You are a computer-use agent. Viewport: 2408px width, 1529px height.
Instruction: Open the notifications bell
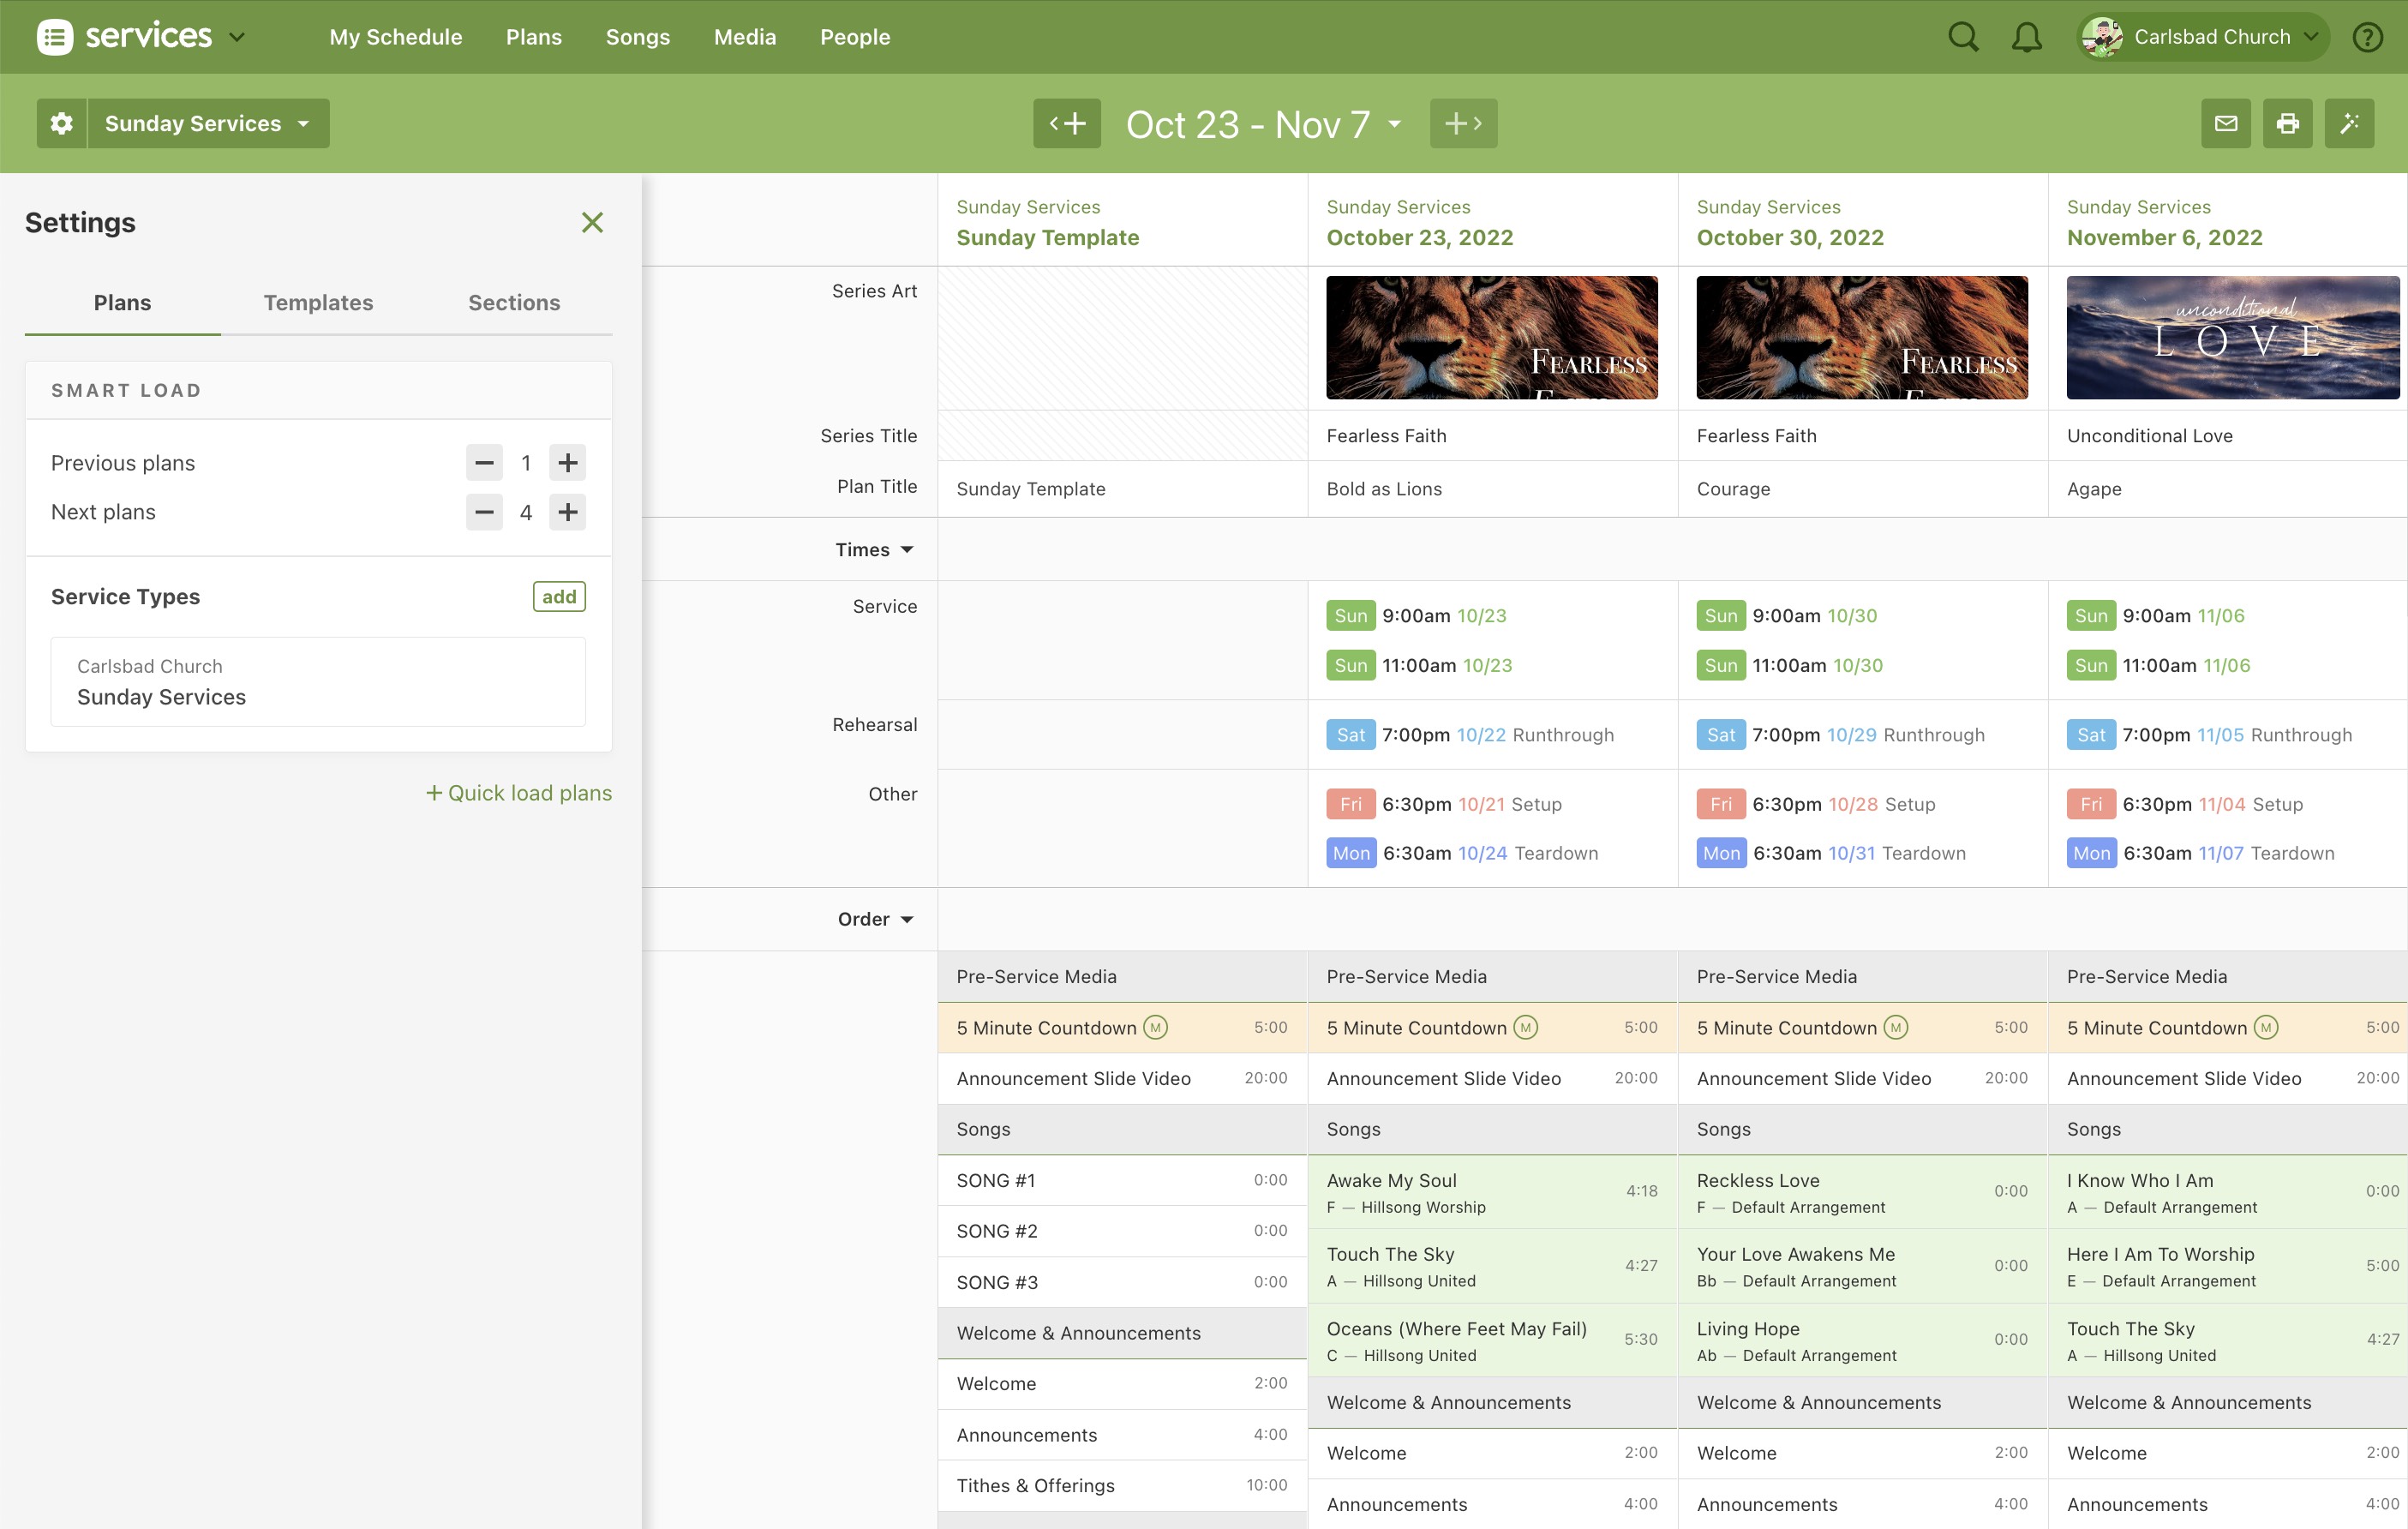point(2026,37)
